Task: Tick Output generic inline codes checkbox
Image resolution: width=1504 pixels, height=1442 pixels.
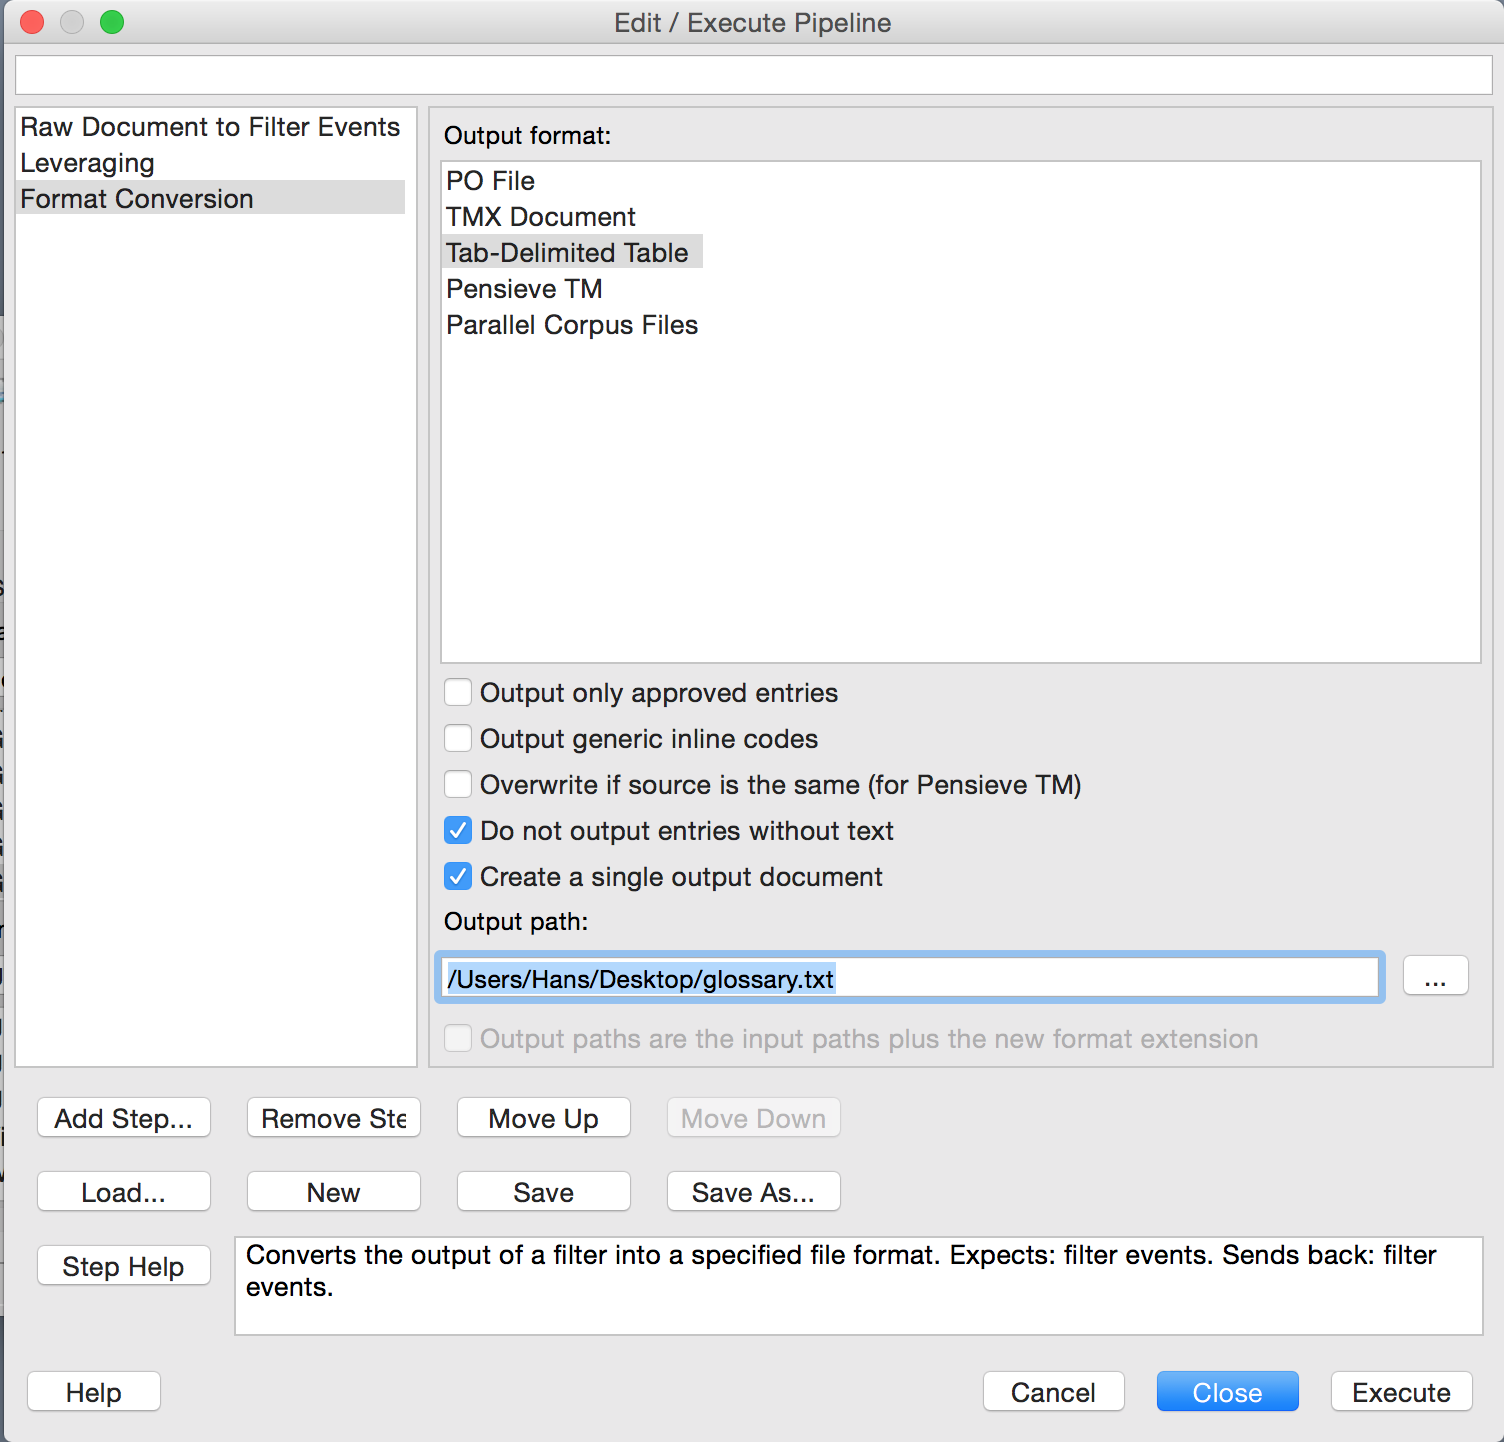Action: 458,739
